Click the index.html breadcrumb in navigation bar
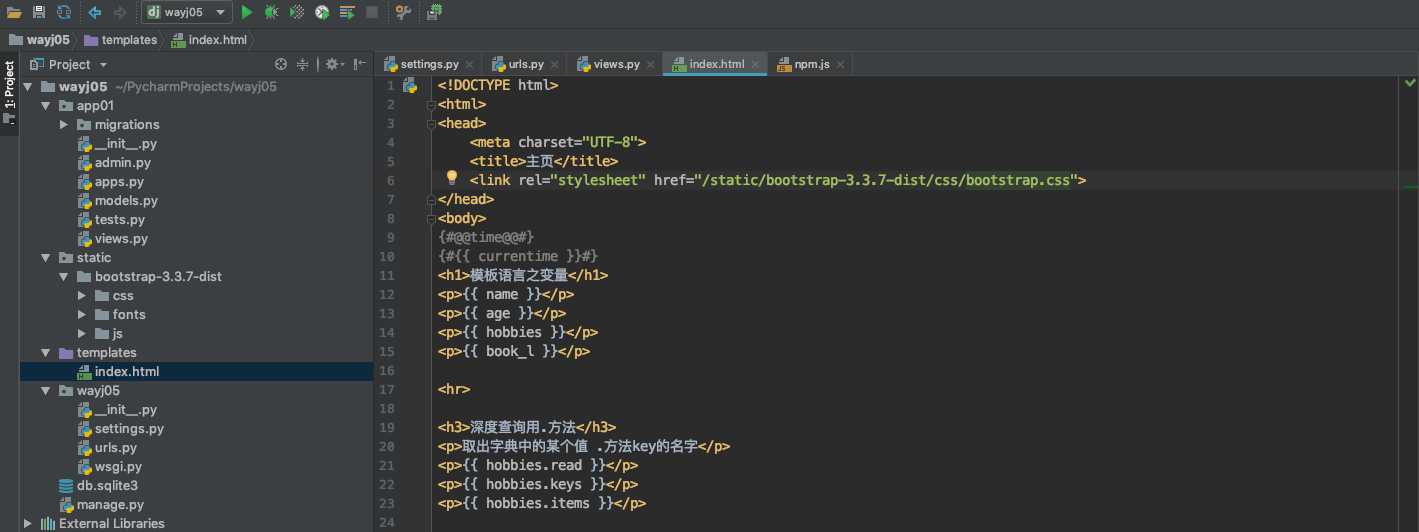 point(208,40)
